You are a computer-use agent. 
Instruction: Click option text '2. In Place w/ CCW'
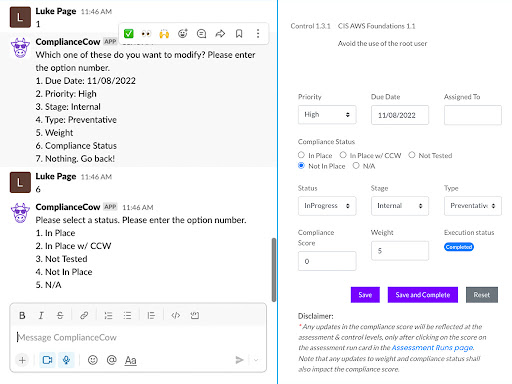click(73, 246)
